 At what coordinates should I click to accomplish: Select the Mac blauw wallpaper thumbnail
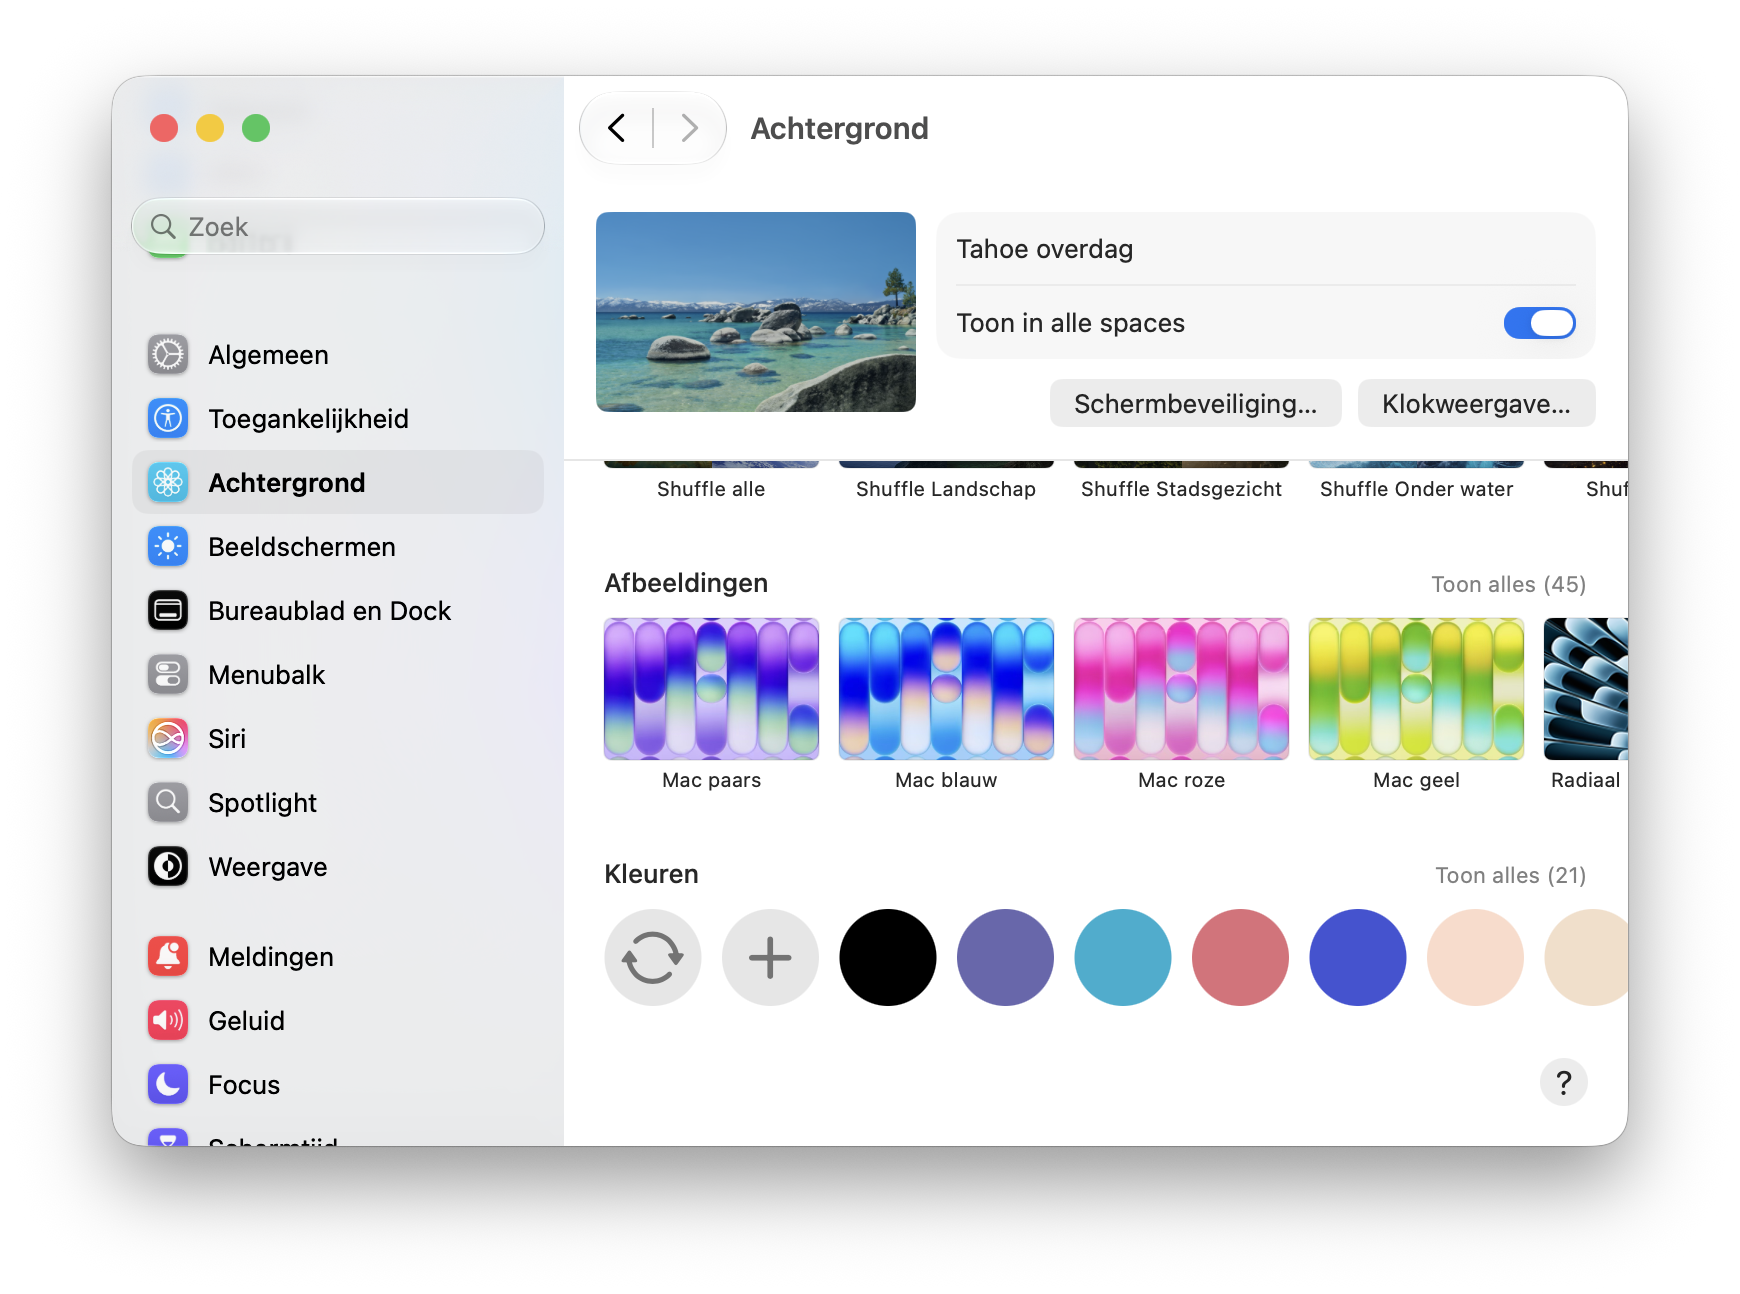947,689
